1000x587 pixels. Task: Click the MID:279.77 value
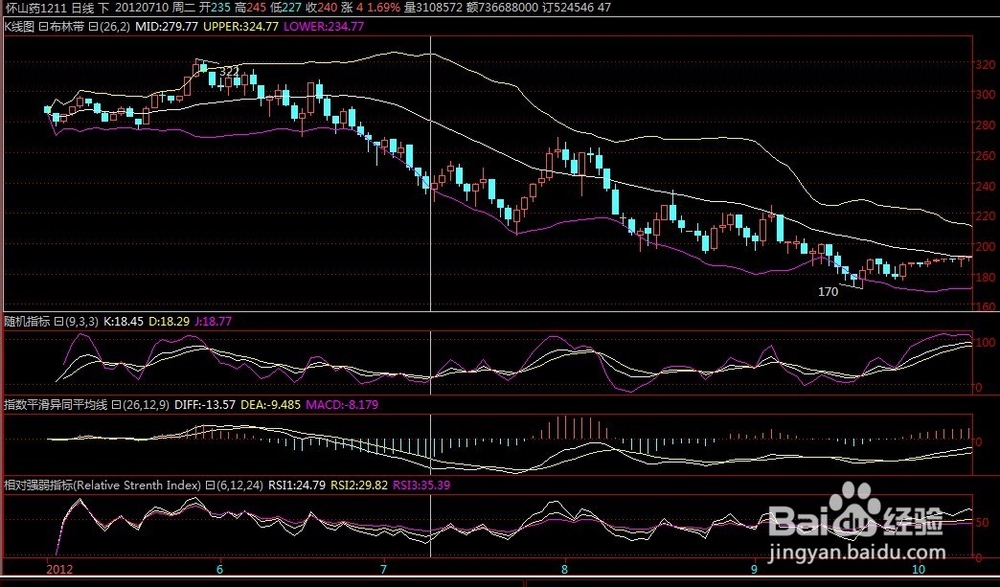(x=166, y=27)
